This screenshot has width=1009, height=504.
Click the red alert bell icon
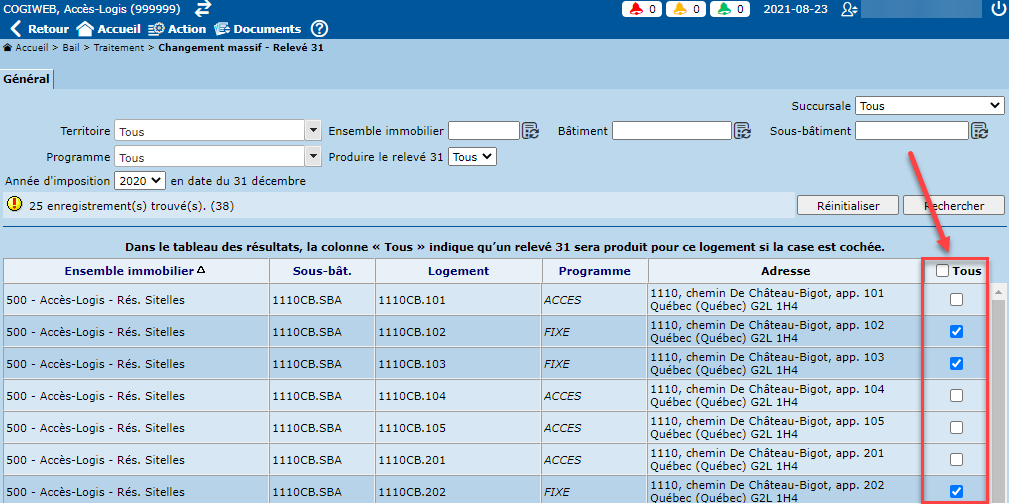[636, 9]
